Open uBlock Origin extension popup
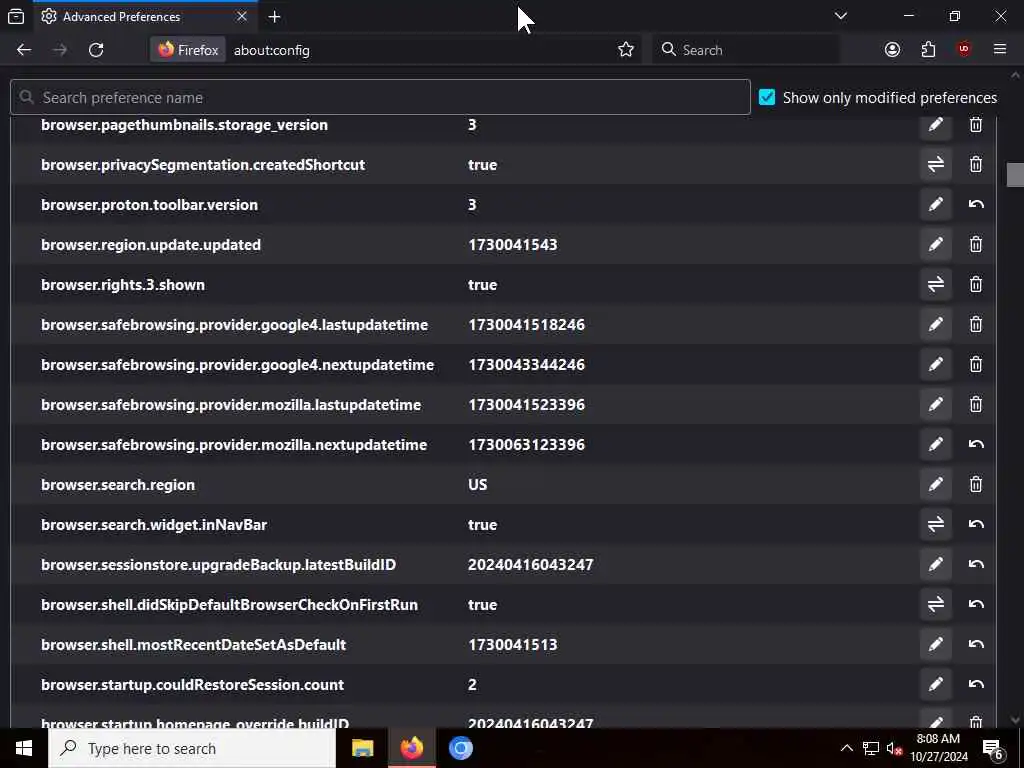The width and height of the screenshot is (1024, 768). [964, 50]
